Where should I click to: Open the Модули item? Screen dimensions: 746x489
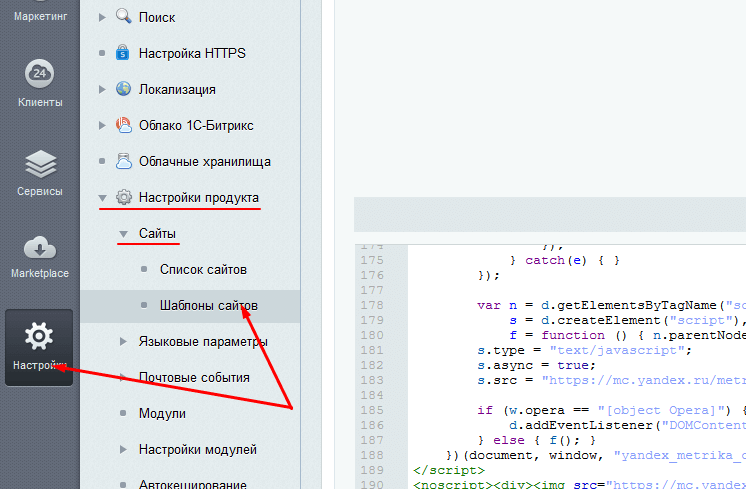(162, 413)
